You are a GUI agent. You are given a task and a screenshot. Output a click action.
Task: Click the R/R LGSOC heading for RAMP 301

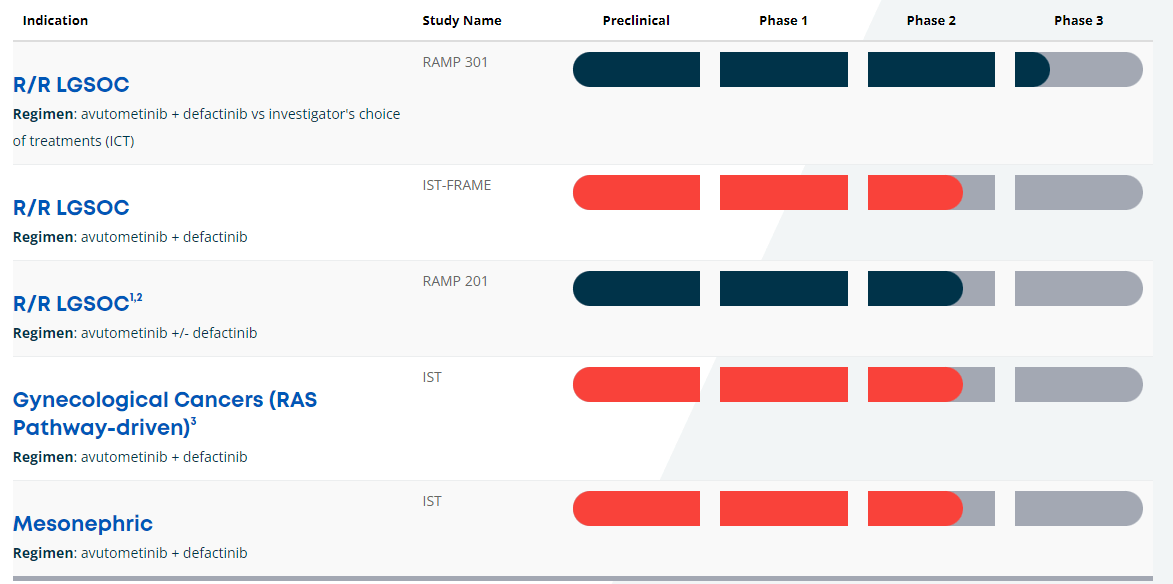pos(71,85)
